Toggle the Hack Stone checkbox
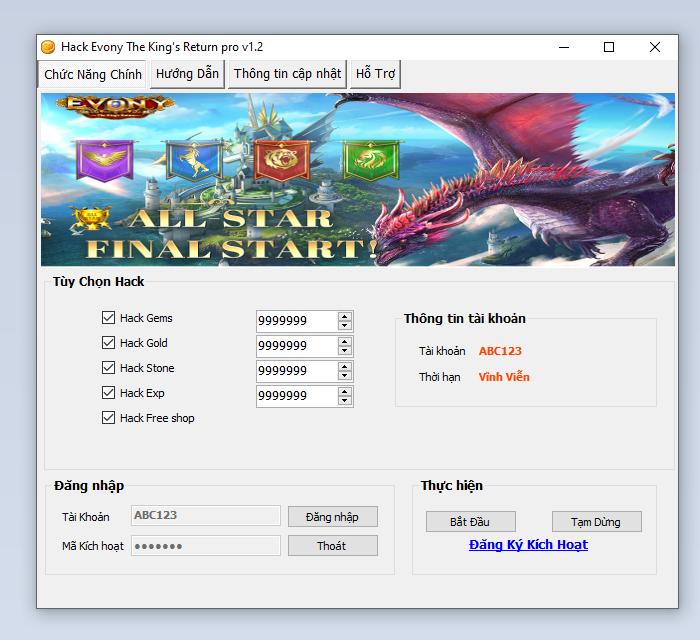The width and height of the screenshot is (700, 642). click(109, 368)
